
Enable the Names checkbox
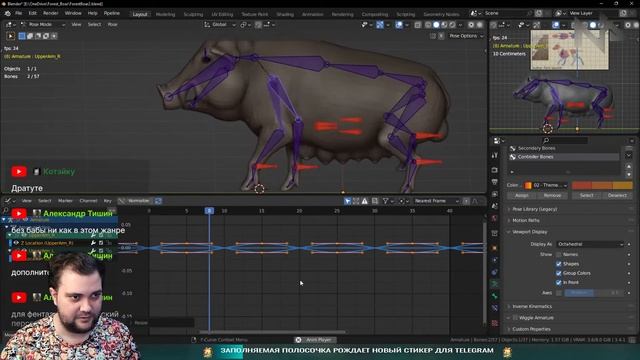559,254
